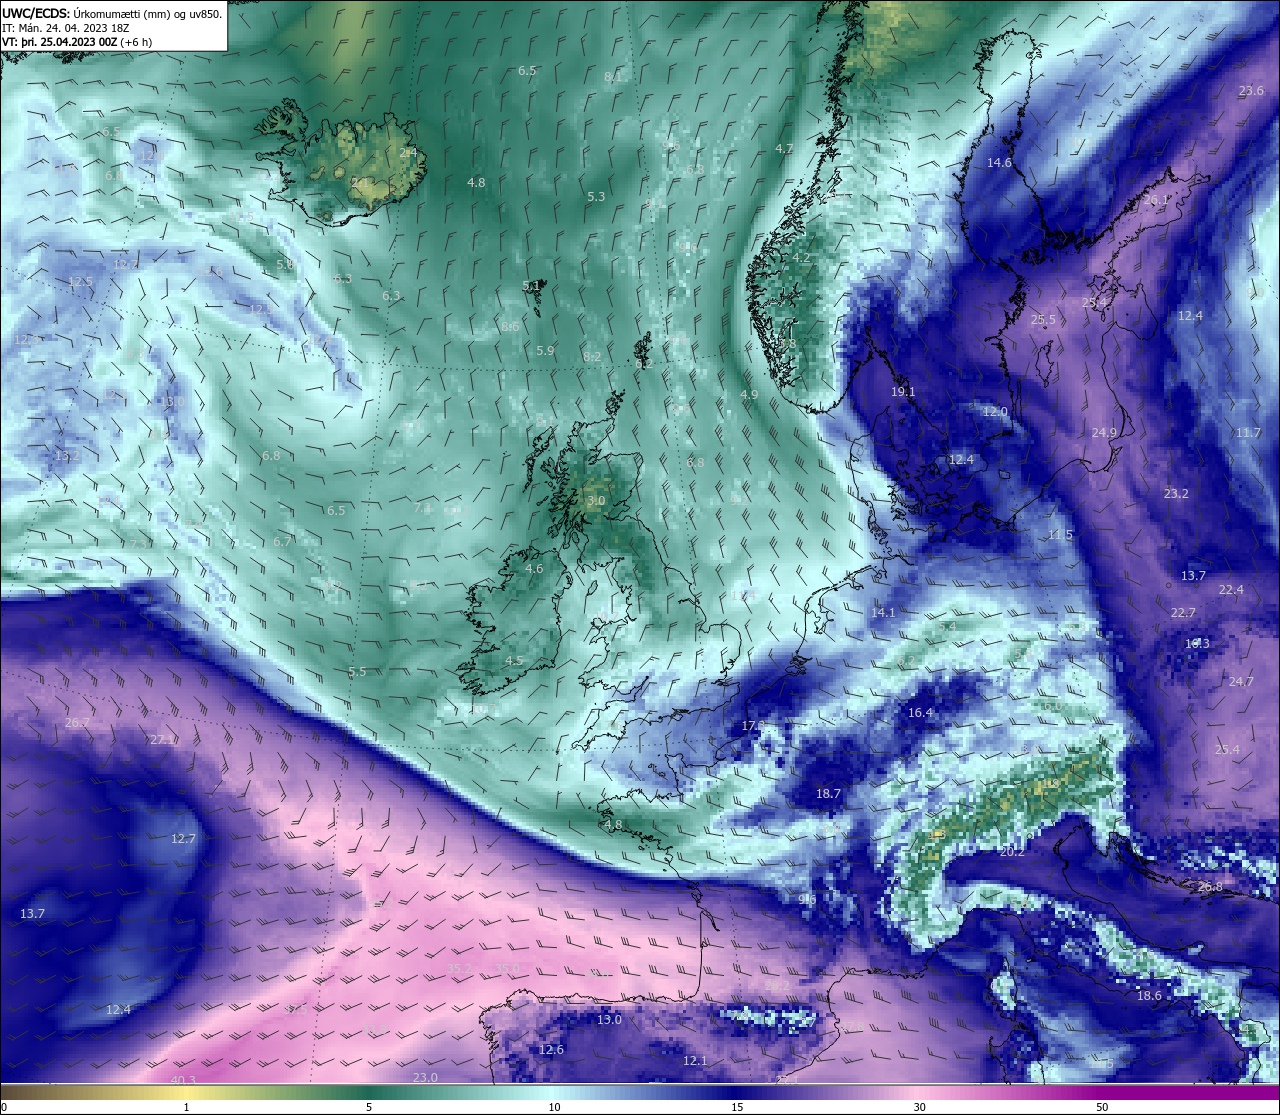
Task: Click the 18.7 value label
Action: coord(828,794)
